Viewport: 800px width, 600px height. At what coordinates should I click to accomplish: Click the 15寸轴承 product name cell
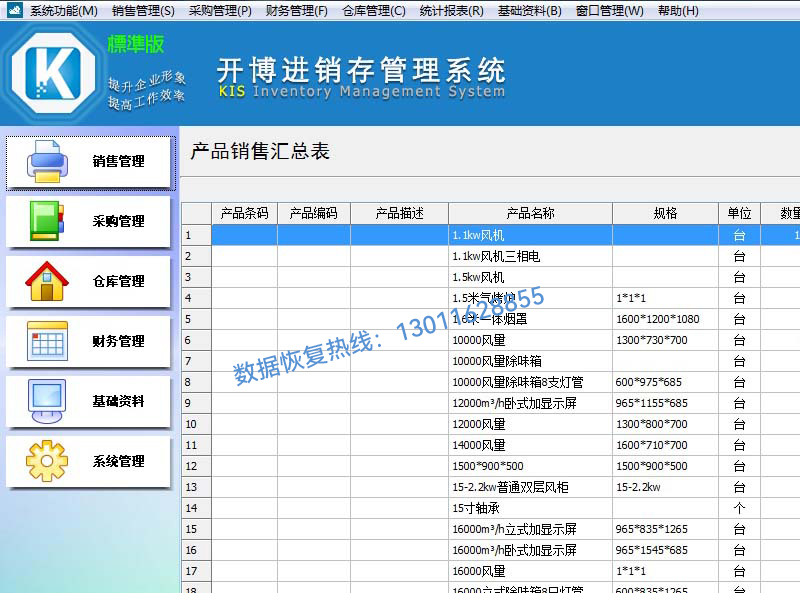tap(530, 508)
